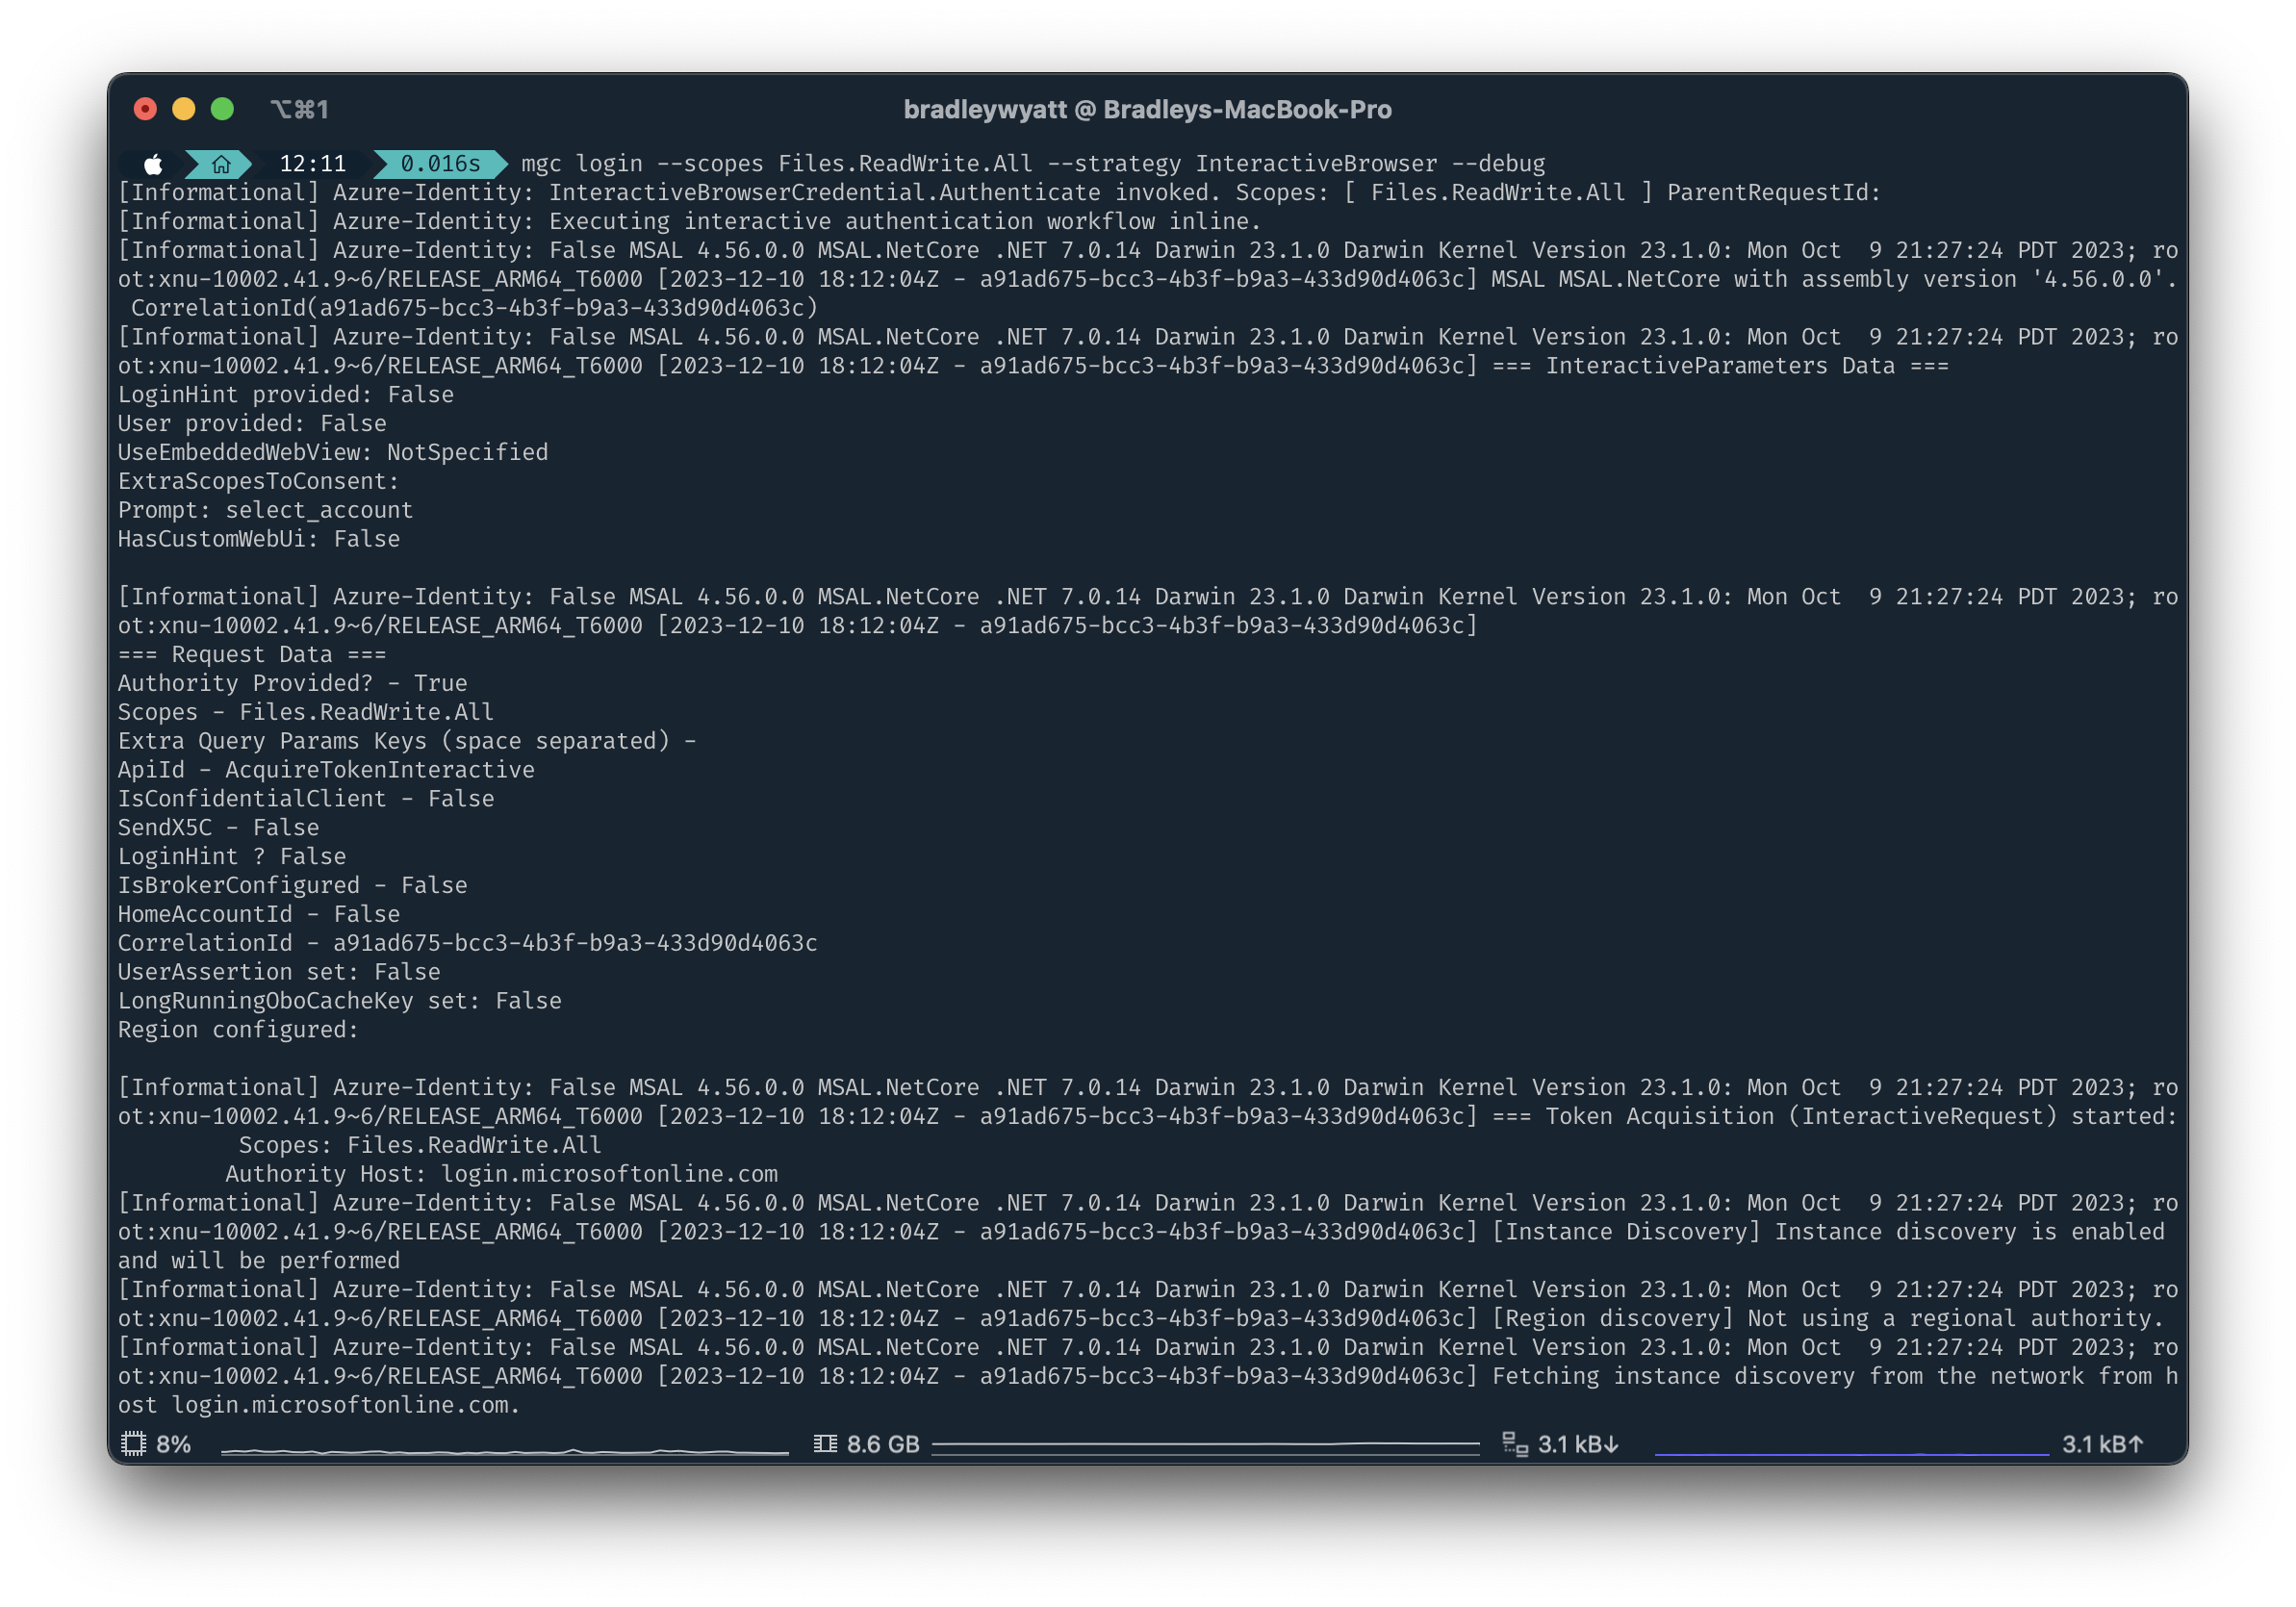
Task: Click 'UseEmbeddedWebView: NotSpecified' line
Action: (x=333, y=453)
